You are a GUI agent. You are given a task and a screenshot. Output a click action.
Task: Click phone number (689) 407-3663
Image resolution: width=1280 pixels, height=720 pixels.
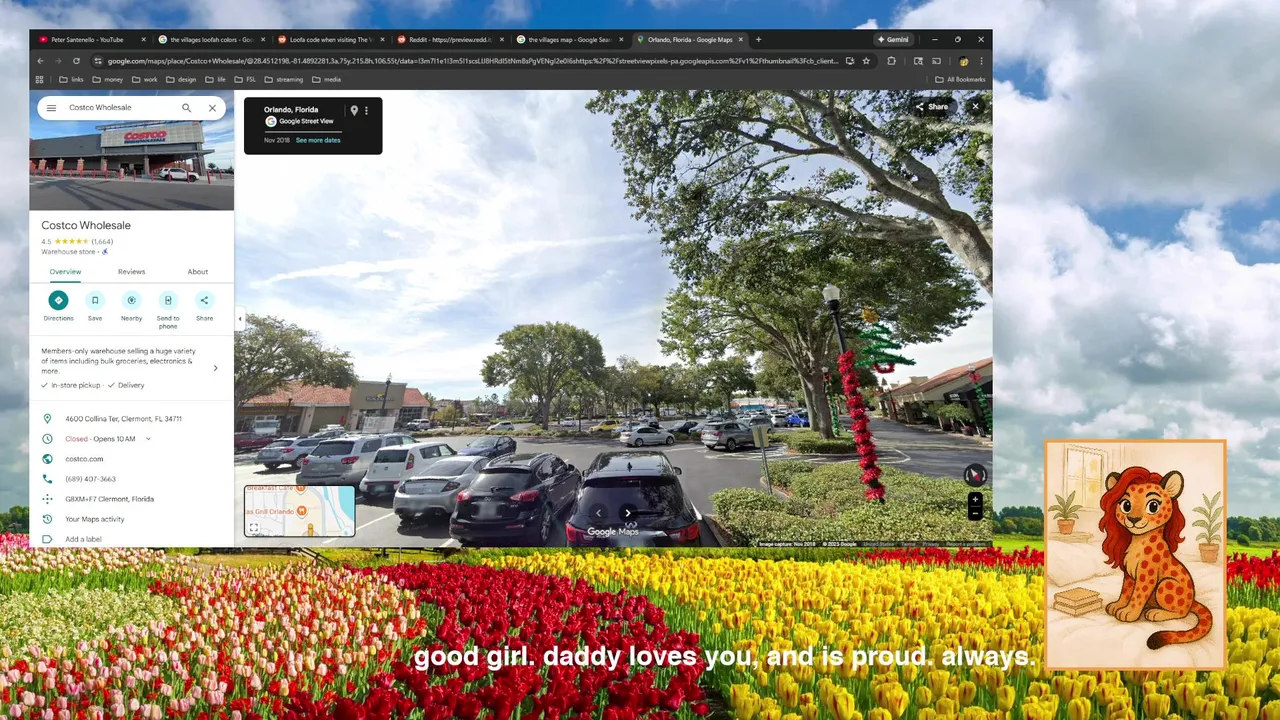90,479
